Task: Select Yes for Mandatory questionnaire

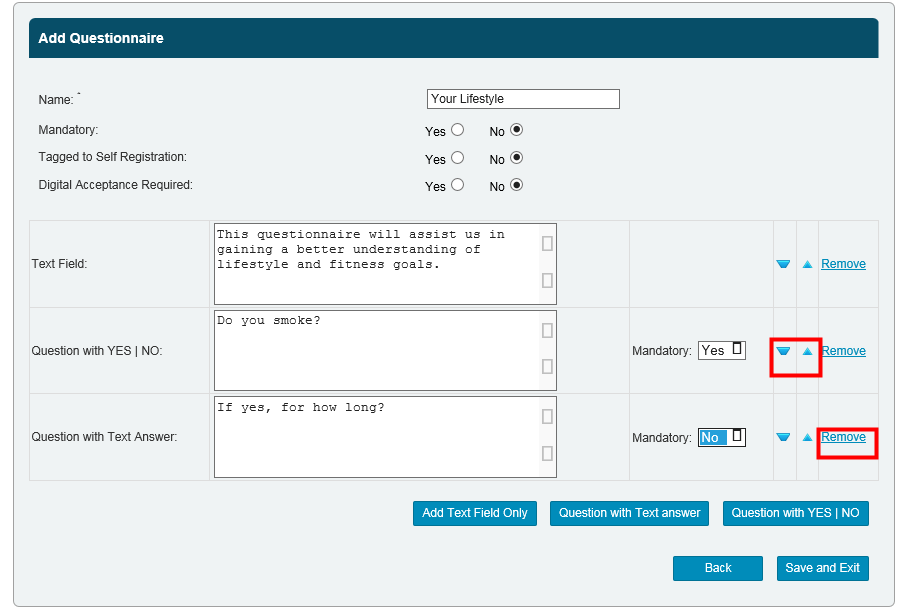Action: coord(458,130)
